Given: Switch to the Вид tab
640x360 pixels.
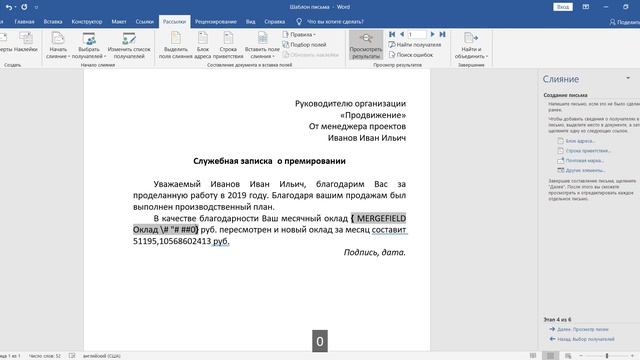Looking at the screenshot, I should pos(251,22).
